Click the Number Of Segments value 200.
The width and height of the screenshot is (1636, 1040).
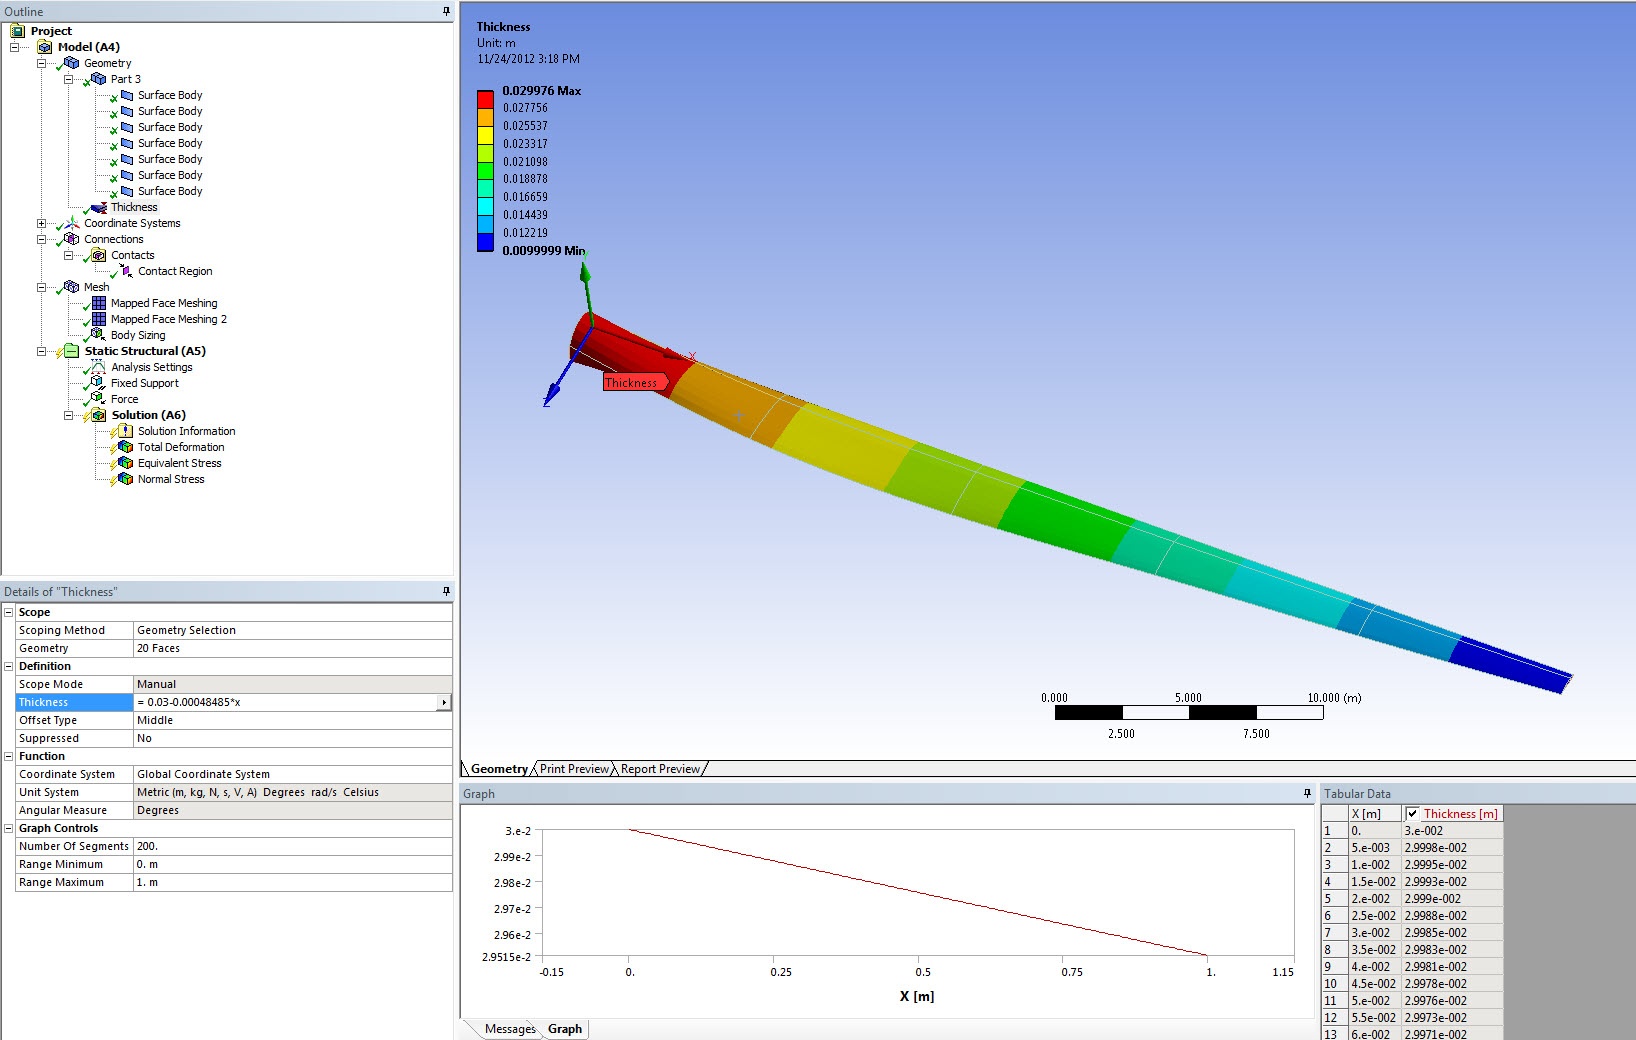tap(292, 846)
